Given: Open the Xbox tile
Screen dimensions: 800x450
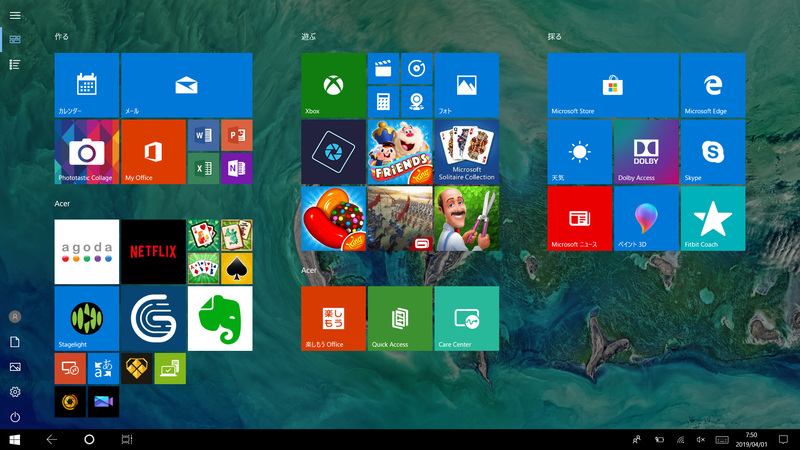Looking at the screenshot, I should point(334,85).
